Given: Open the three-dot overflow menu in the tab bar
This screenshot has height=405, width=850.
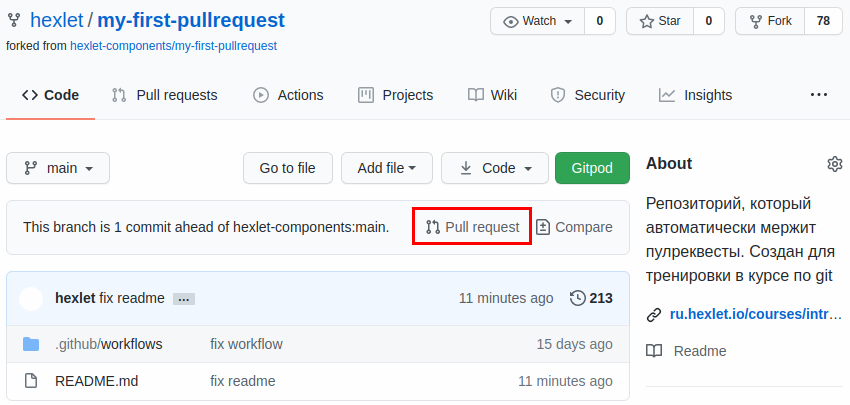Looking at the screenshot, I should point(819,95).
